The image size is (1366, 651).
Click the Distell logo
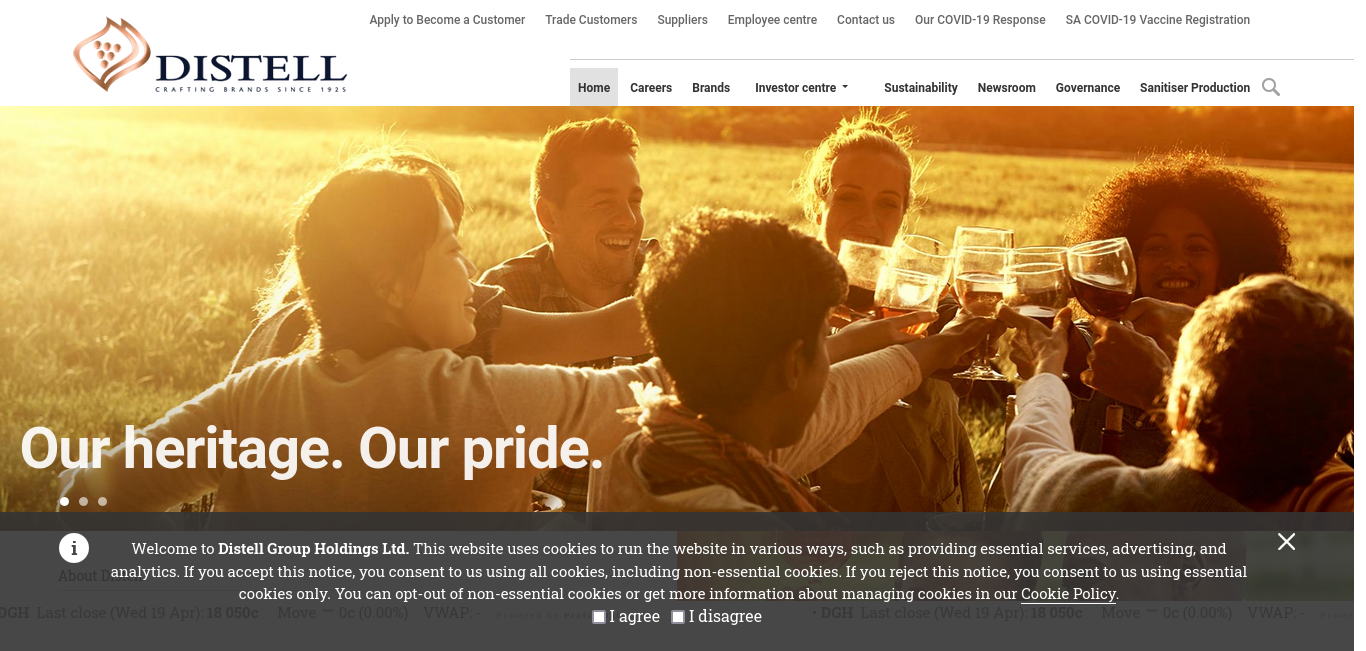click(210, 55)
